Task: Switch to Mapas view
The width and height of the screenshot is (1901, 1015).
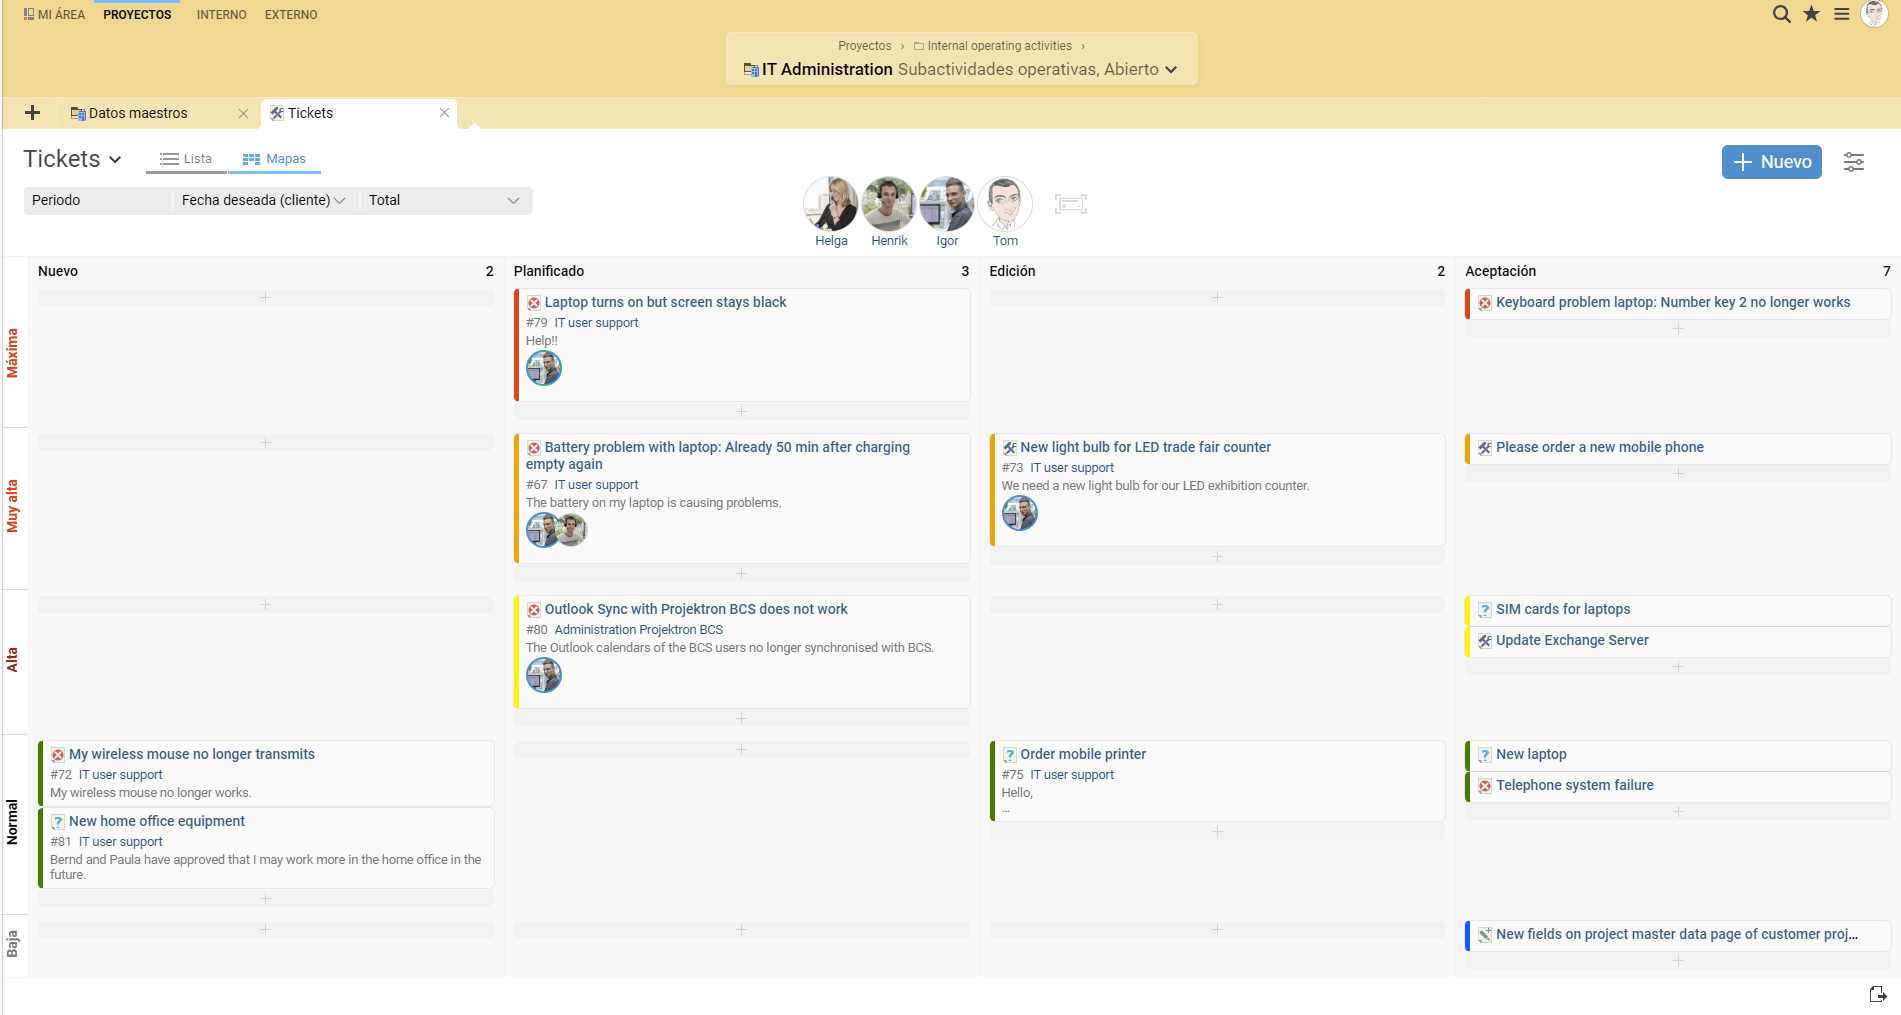Action: [x=274, y=159]
